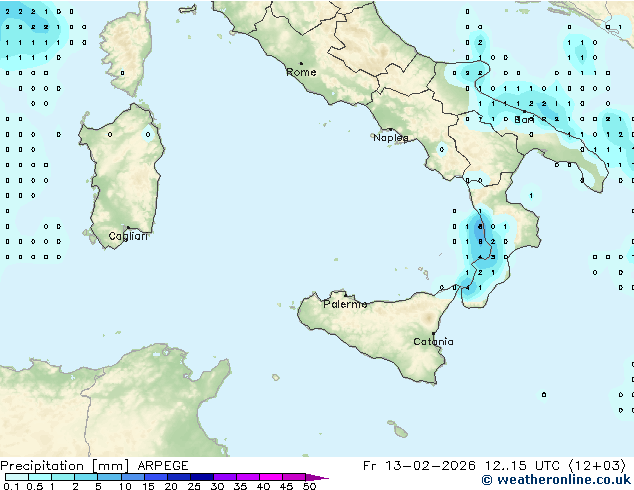Click the Rome city label
Image resolution: width=634 pixels, height=490 pixels.
pos(301,72)
